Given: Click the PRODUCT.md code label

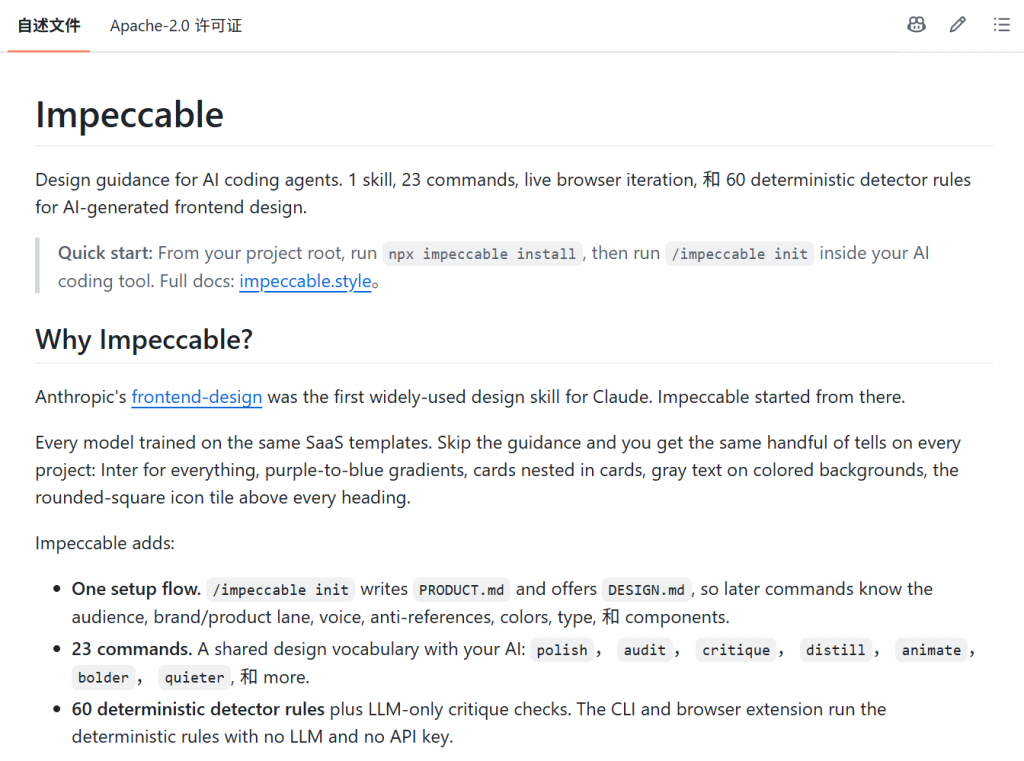Looking at the screenshot, I should 461,590.
